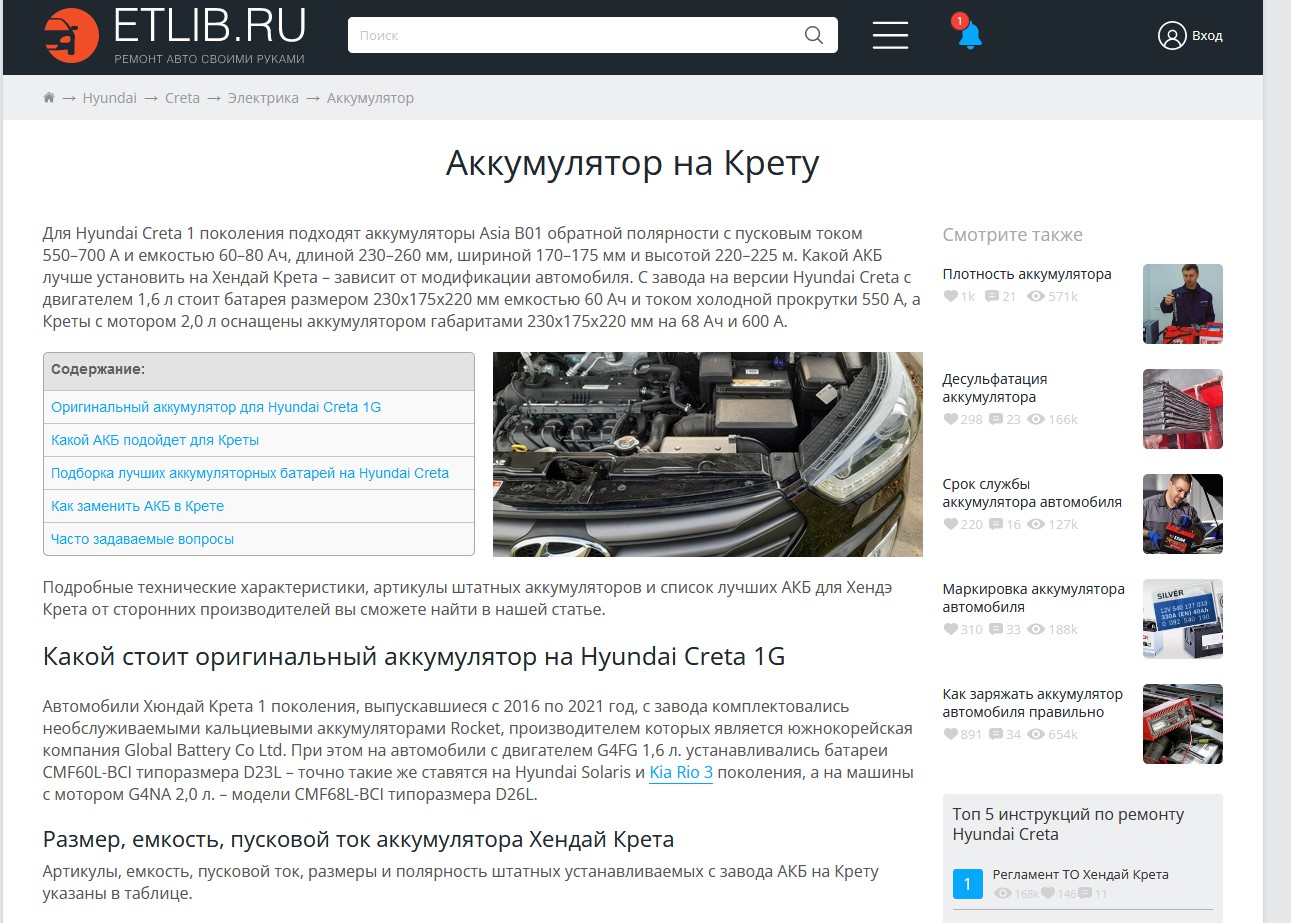The height and width of the screenshot is (923, 1291).
Task: Open thumbnail for Десульфатация аккумулятора
Action: coord(1183,409)
